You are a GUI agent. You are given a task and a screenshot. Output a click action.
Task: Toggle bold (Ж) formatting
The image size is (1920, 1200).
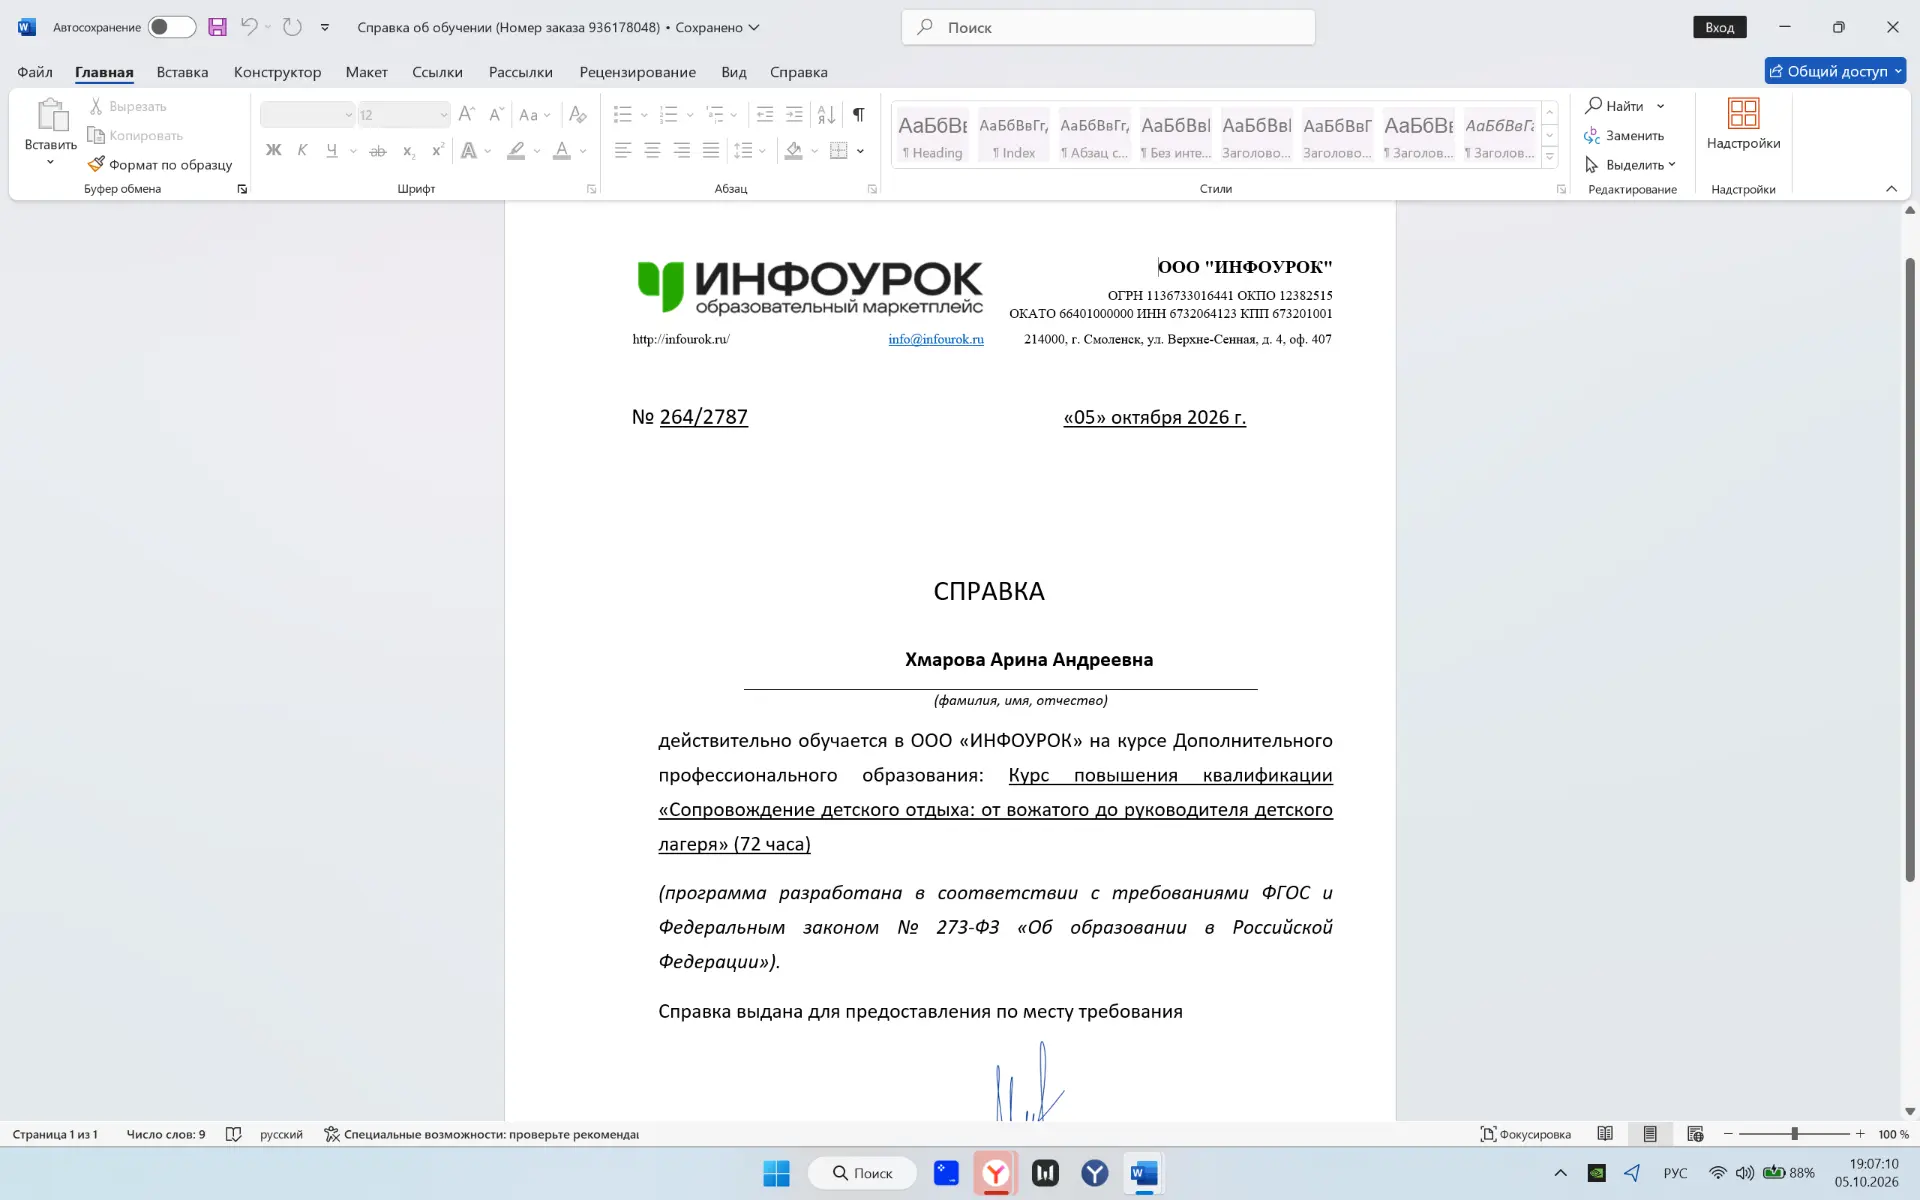(273, 151)
